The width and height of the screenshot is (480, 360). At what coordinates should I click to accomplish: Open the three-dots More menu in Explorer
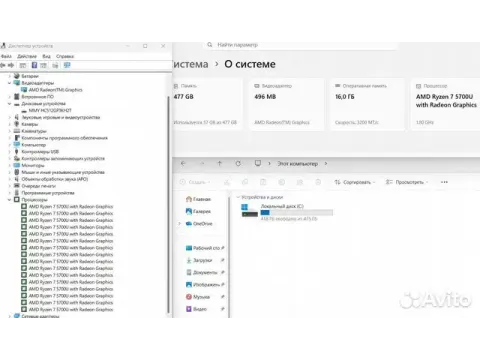[x=444, y=182]
